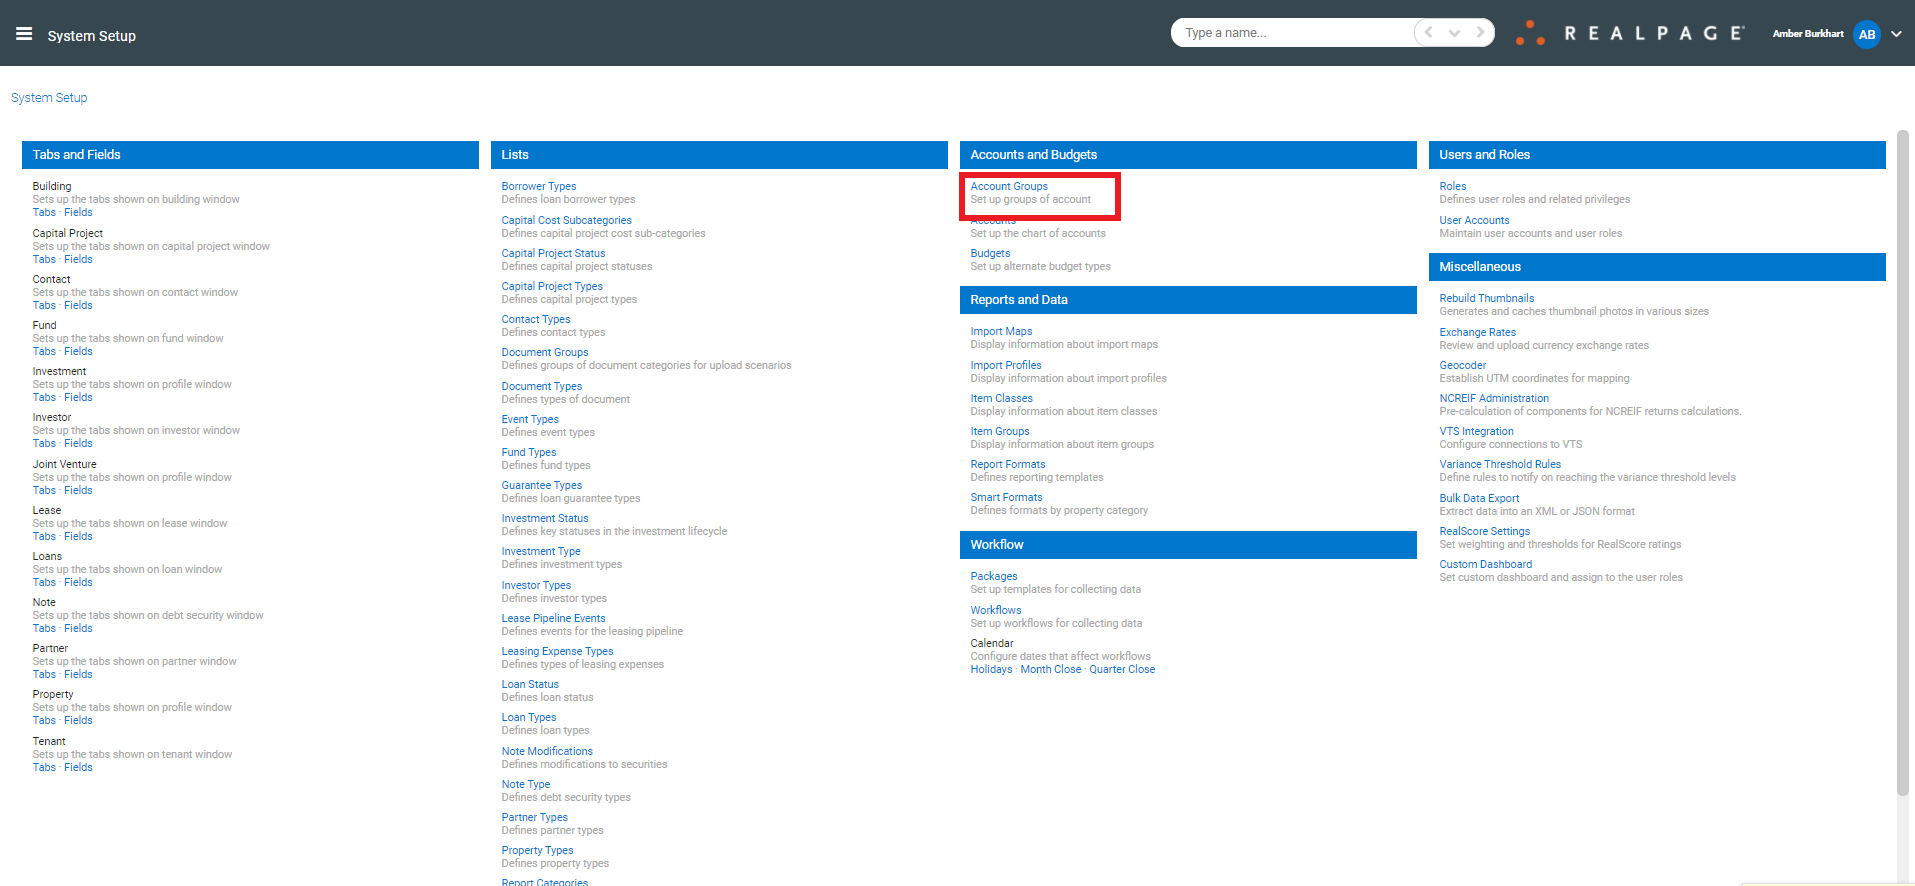Click the System Setup breadcrumb link

coord(49,98)
